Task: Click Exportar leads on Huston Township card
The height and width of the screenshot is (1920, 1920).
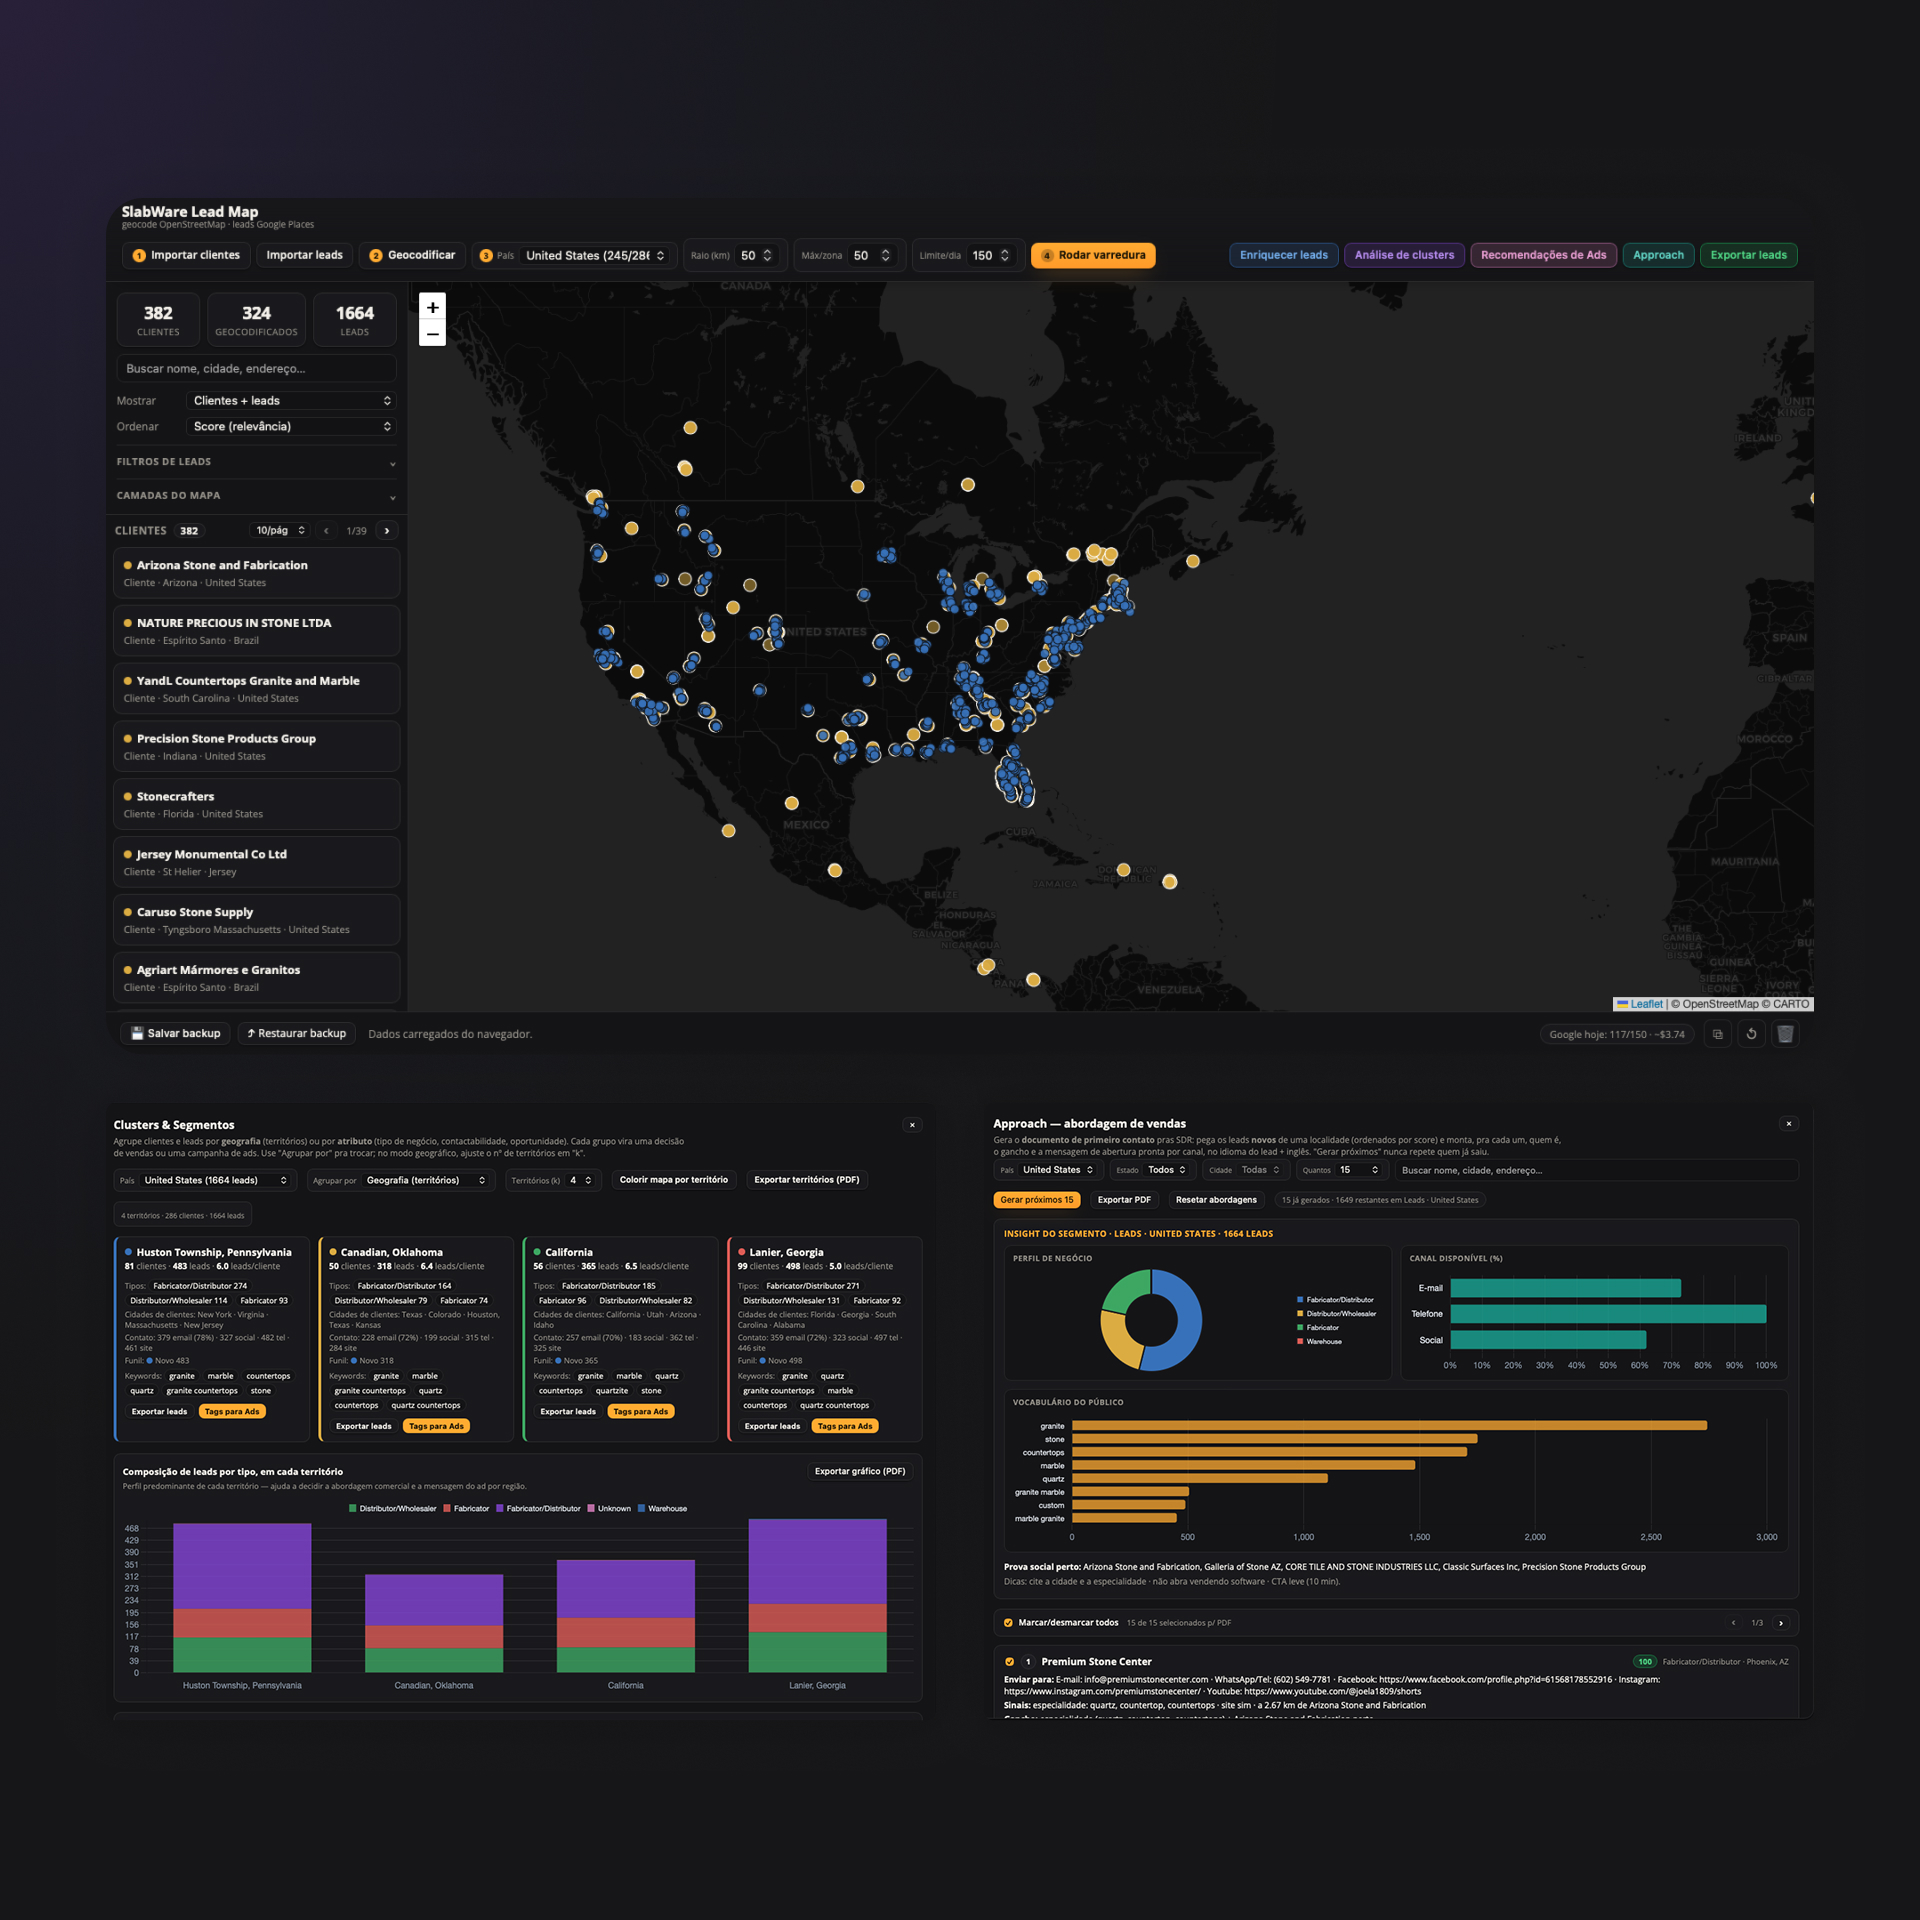Action: pos(159,1412)
